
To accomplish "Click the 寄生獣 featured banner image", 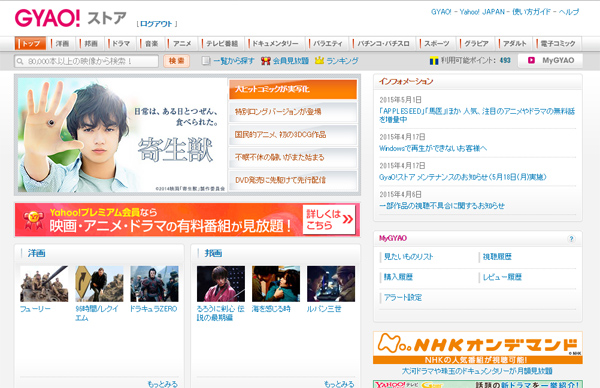I will pos(122,135).
